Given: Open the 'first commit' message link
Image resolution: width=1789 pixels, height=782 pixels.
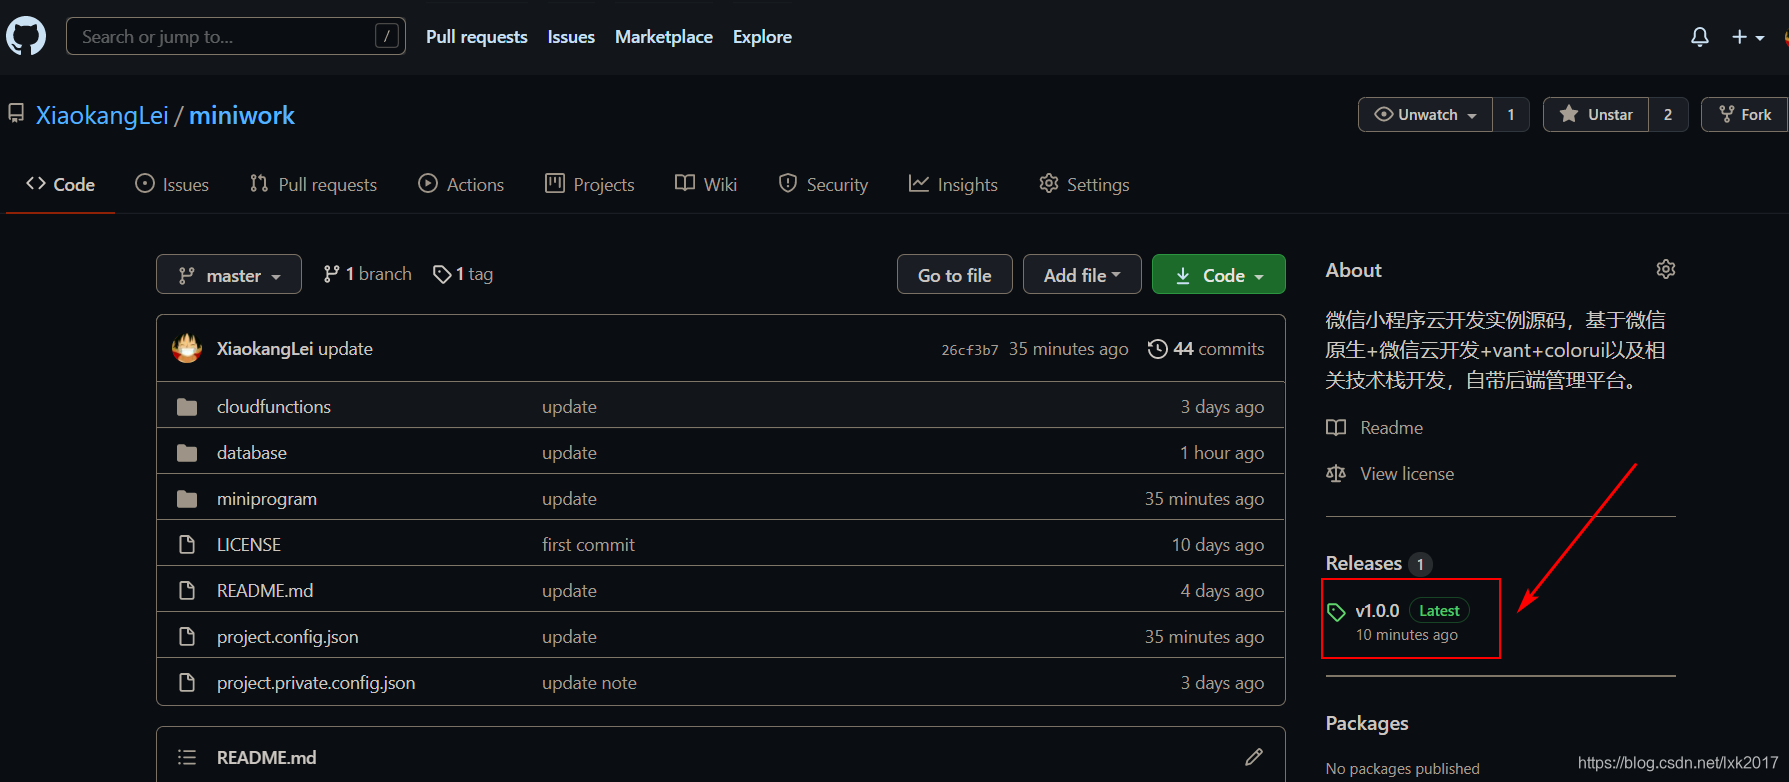Looking at the screenshot, I should click(588, 545).
